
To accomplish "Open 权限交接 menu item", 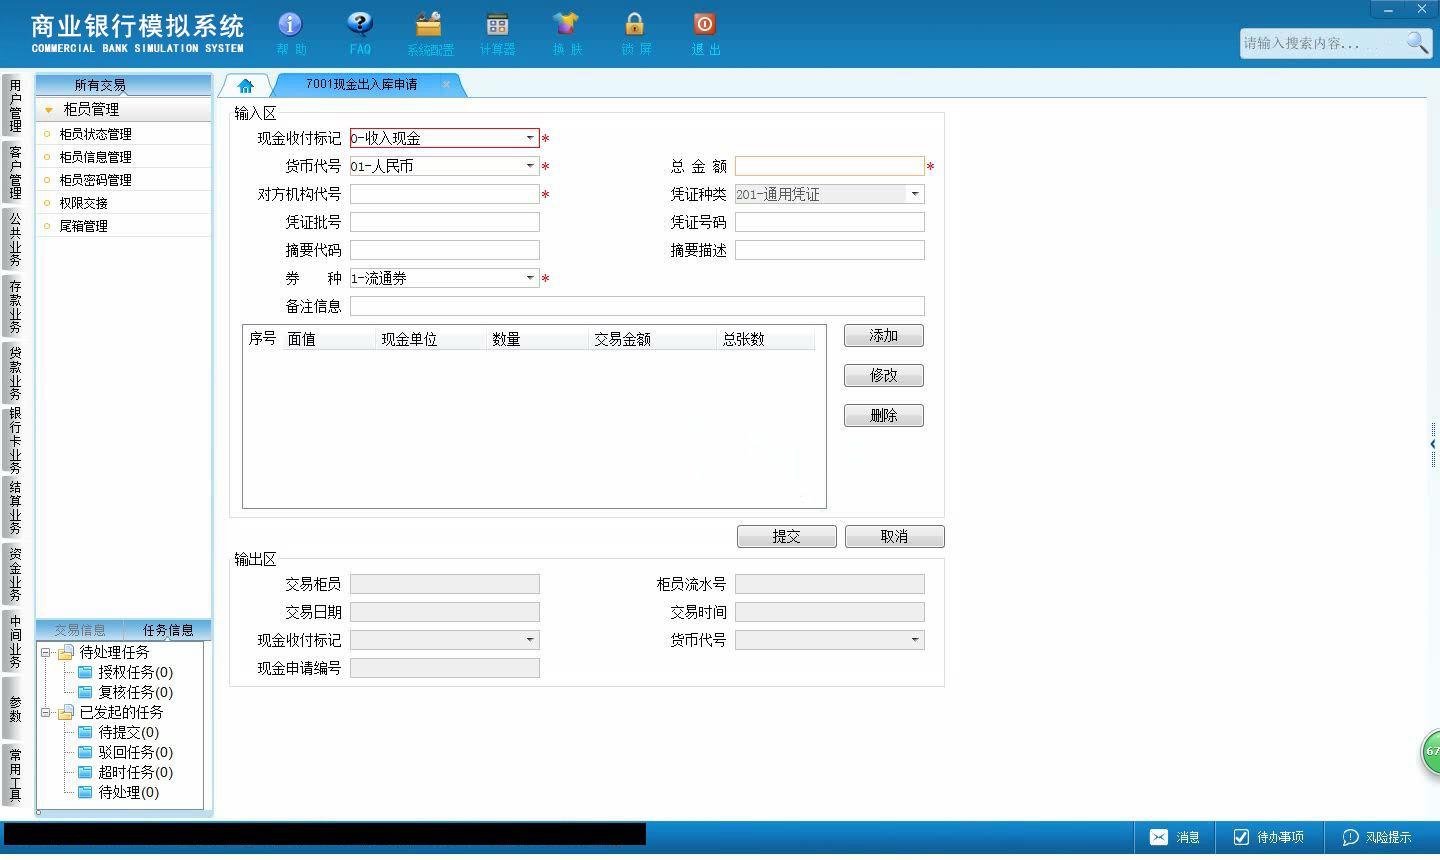I will click(124, 203).
